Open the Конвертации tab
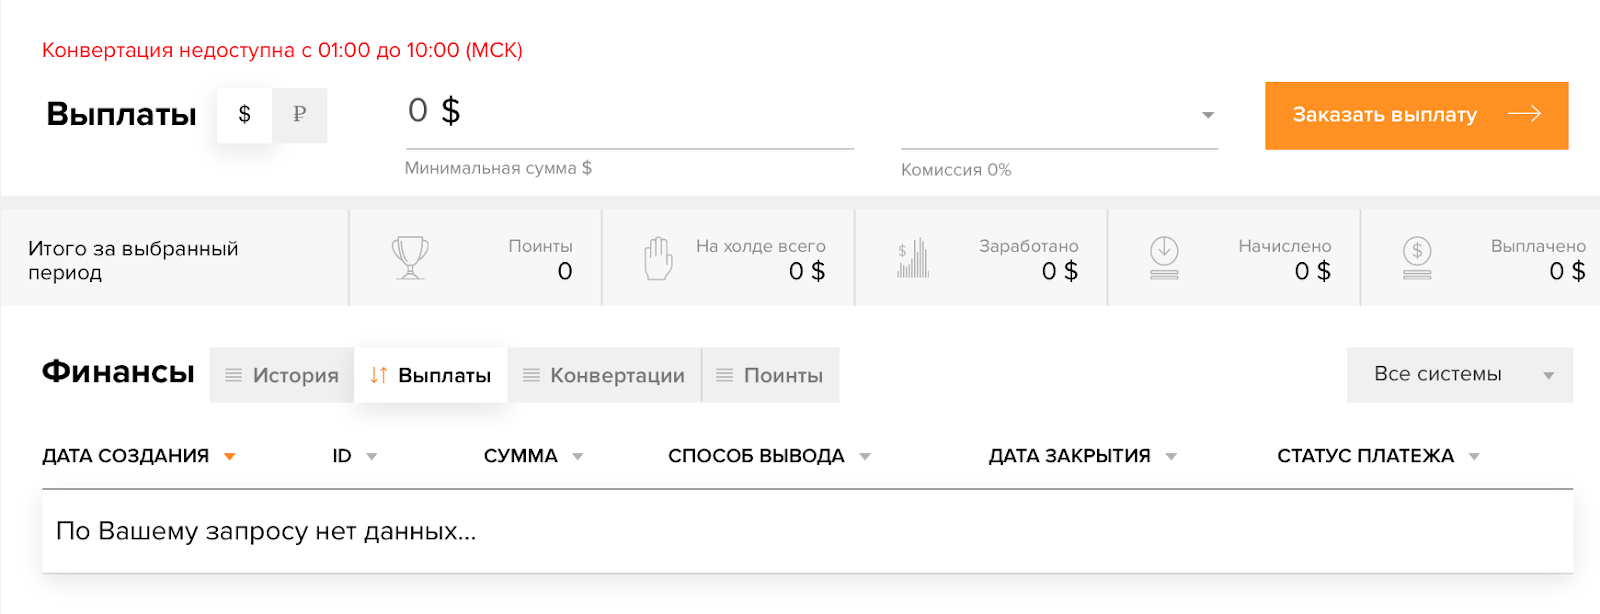Viewport: 1600px width, 614px height. coord(604,375)
